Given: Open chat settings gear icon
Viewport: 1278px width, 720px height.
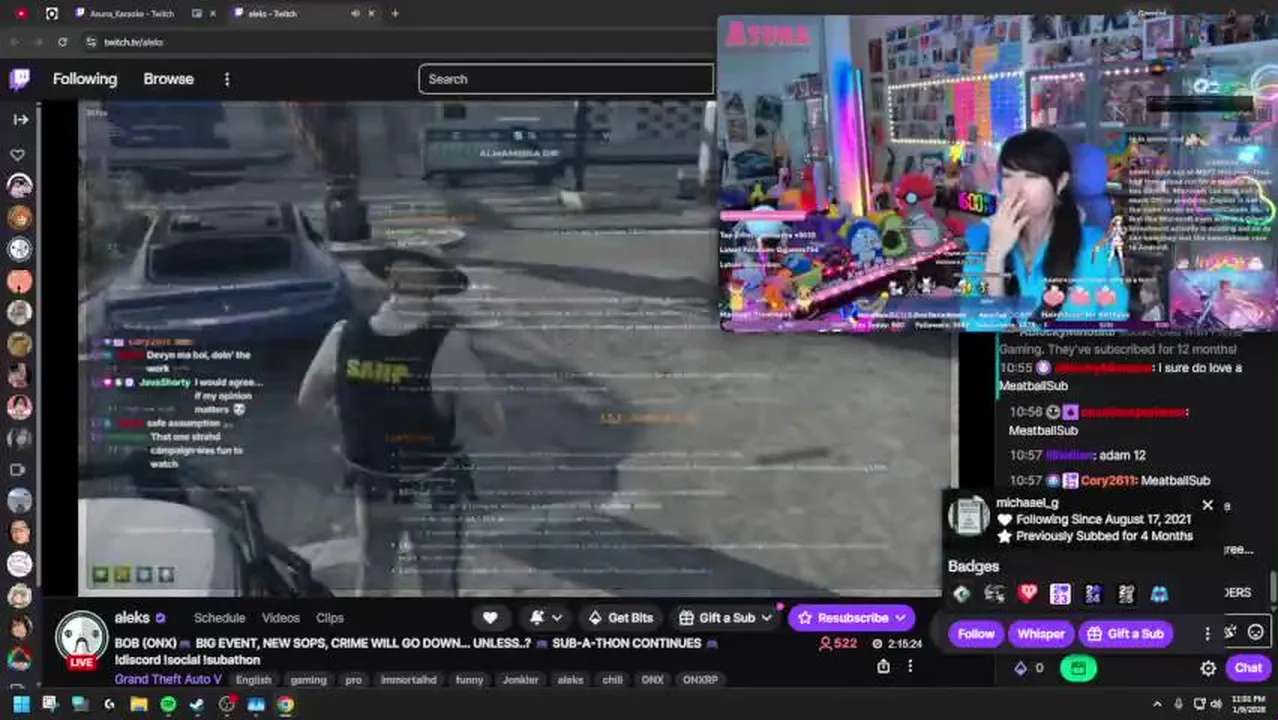Looking at the screenshot, I should point(1208,668).
